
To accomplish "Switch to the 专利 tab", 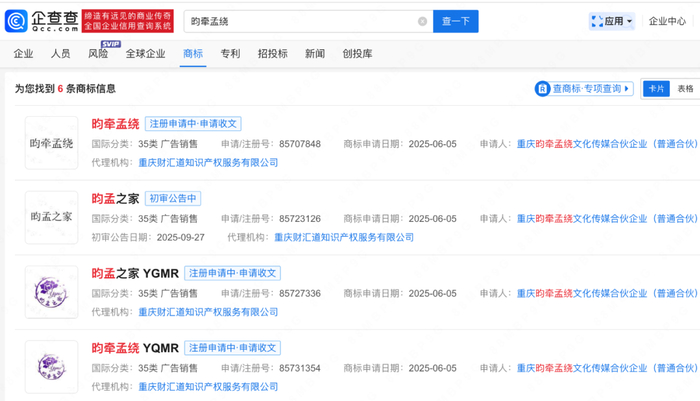I will (230, 54).
